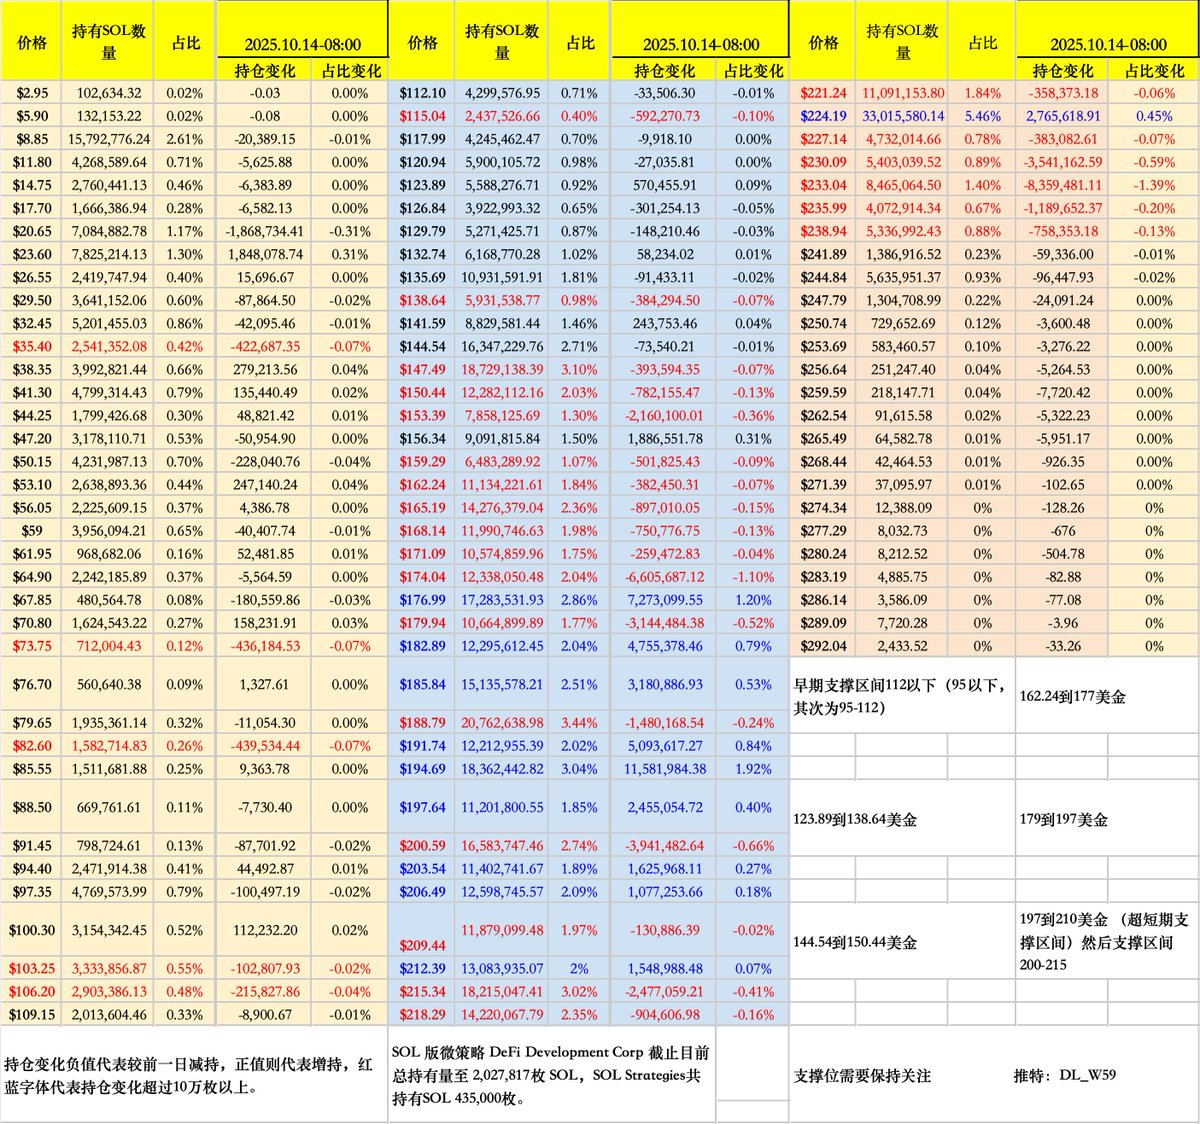This screenshot has height=1124, width=1200.
Task: Click the 16,347,229.76 holdings value
Action: [502, 346]
